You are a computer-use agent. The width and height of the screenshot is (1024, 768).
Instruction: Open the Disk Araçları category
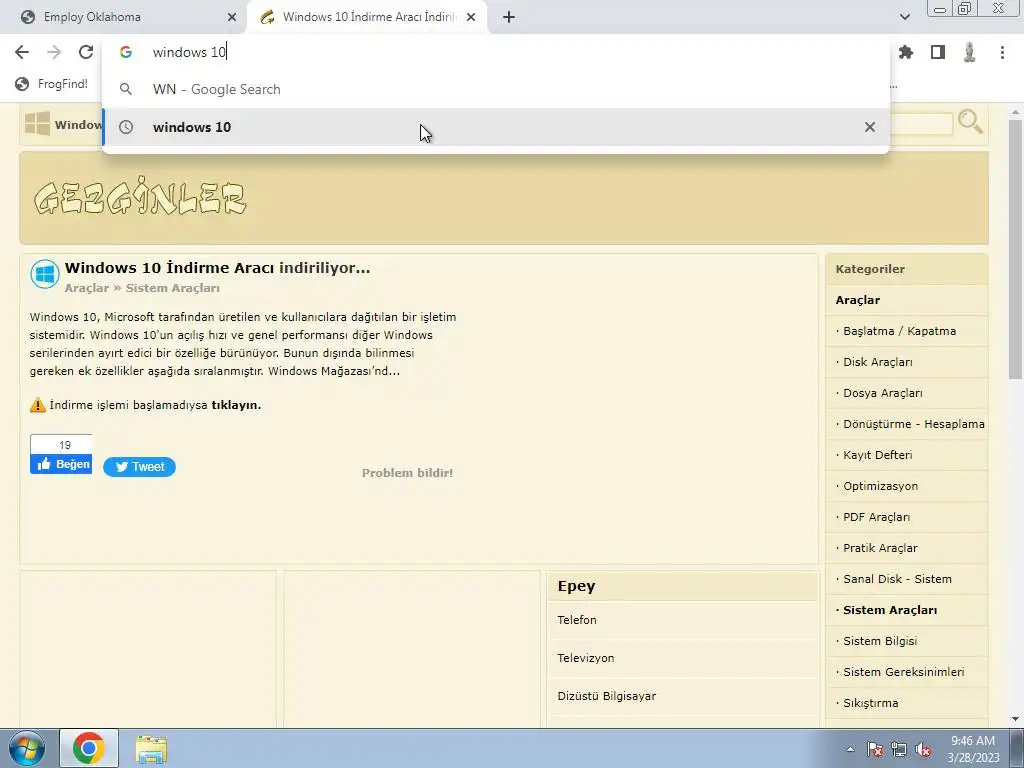click(878, 362)
